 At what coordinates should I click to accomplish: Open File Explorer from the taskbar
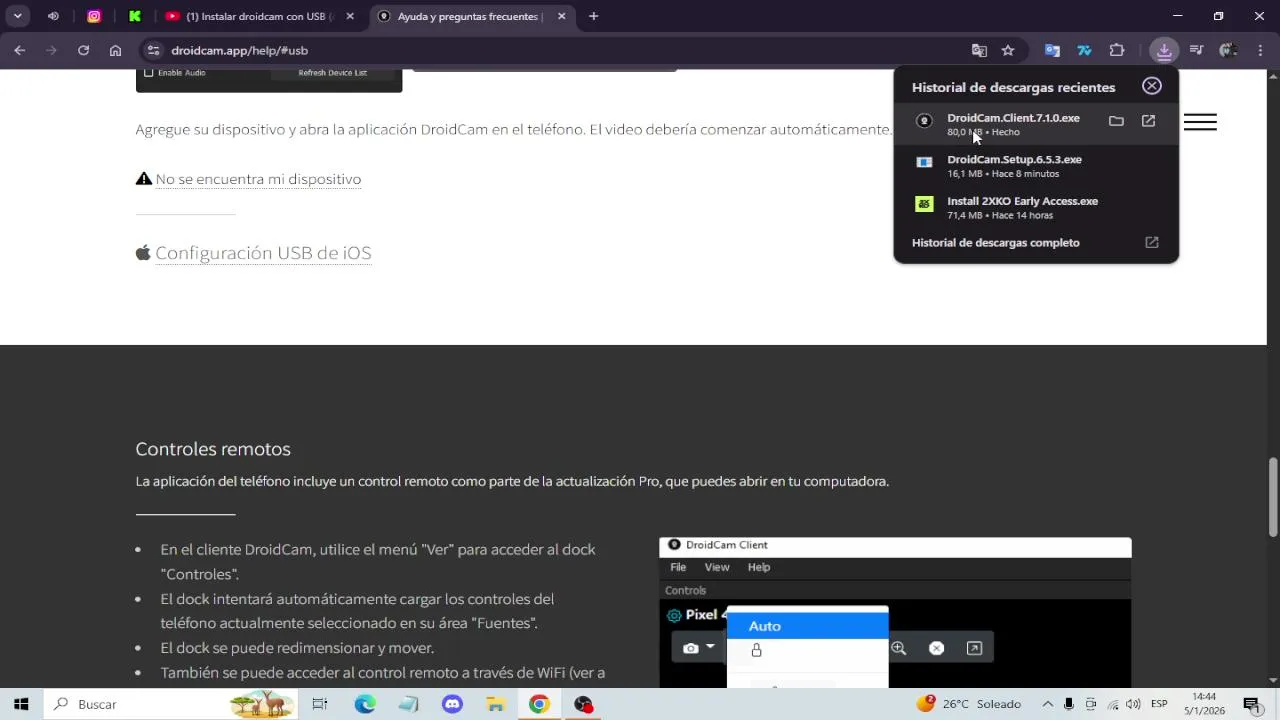coord(495,704)
